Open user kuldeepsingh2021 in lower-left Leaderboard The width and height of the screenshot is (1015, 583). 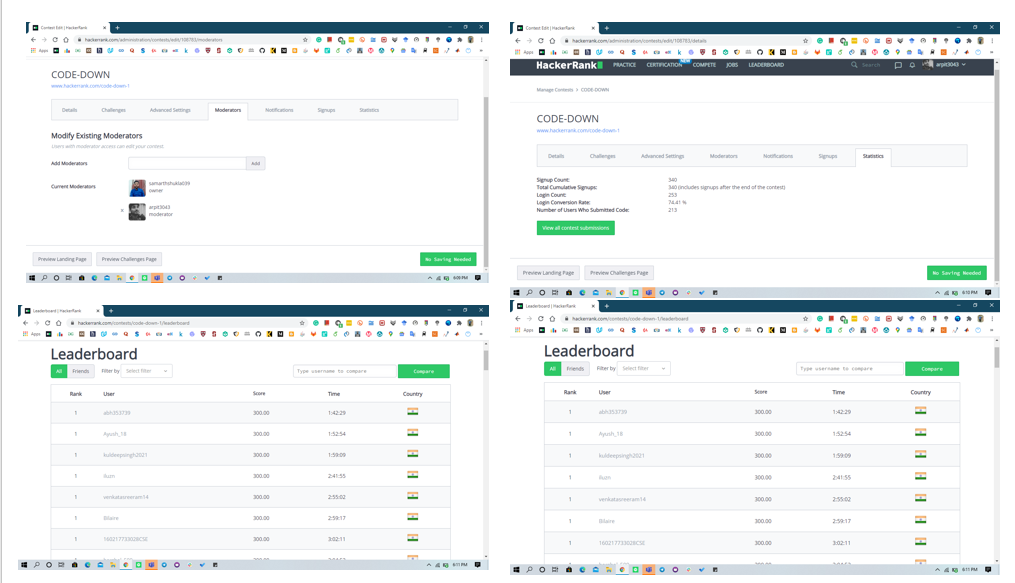[x=125, y=455]
